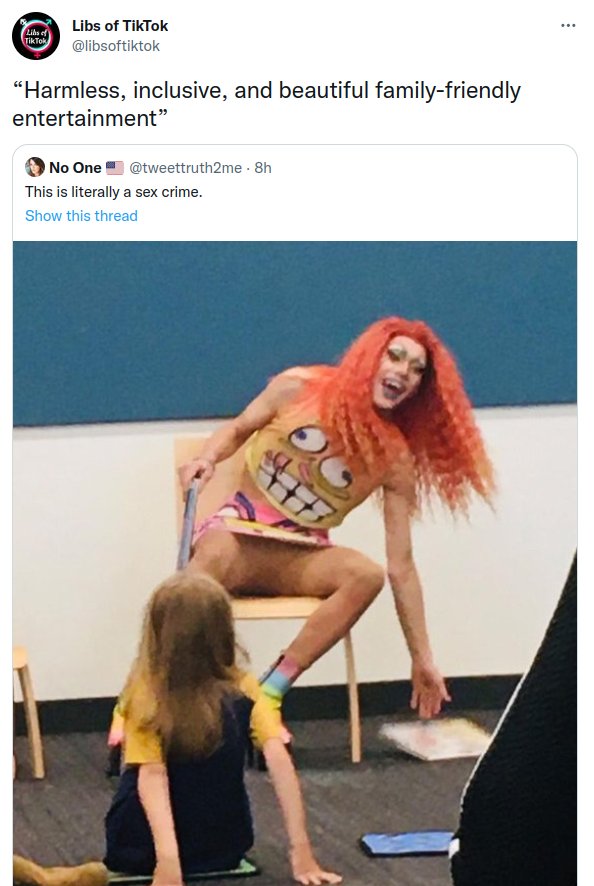Visit the @tweettruth2me handle
594x886 pixels.
(x=185, y=168)
